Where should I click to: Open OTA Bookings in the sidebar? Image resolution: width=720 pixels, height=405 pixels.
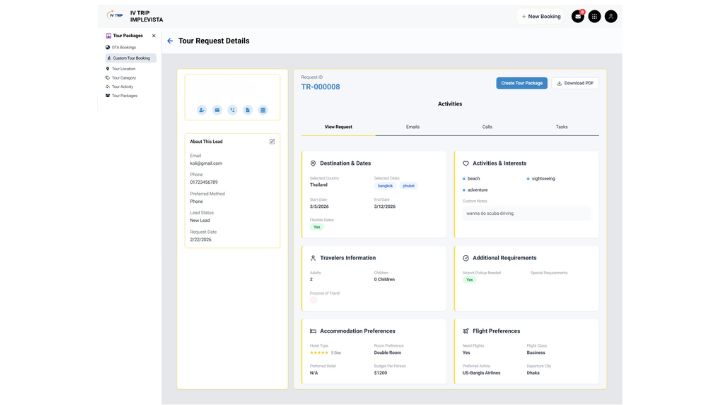pos(124,47)
